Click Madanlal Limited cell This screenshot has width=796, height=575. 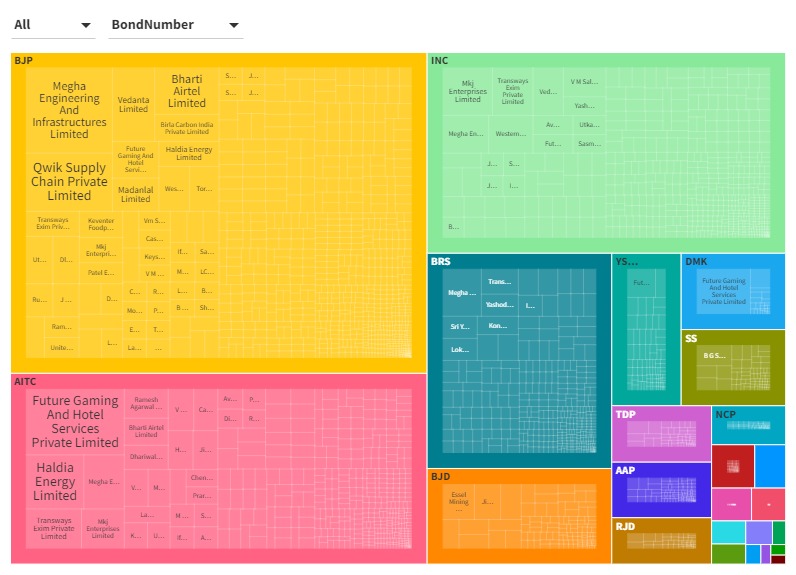coord(136,194)
